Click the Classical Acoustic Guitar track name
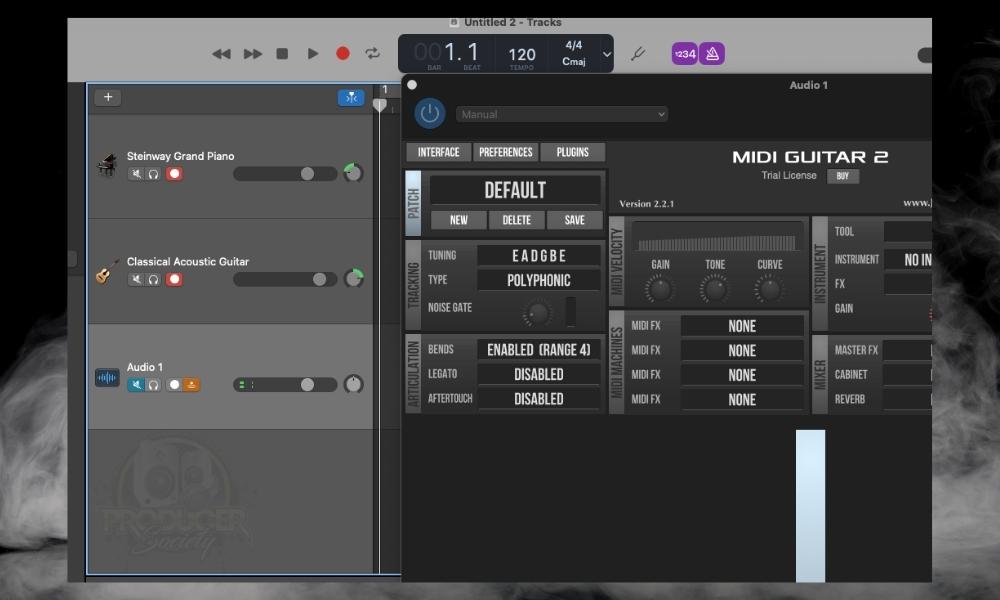The image size is (1000, 600). tap(188, 261)
